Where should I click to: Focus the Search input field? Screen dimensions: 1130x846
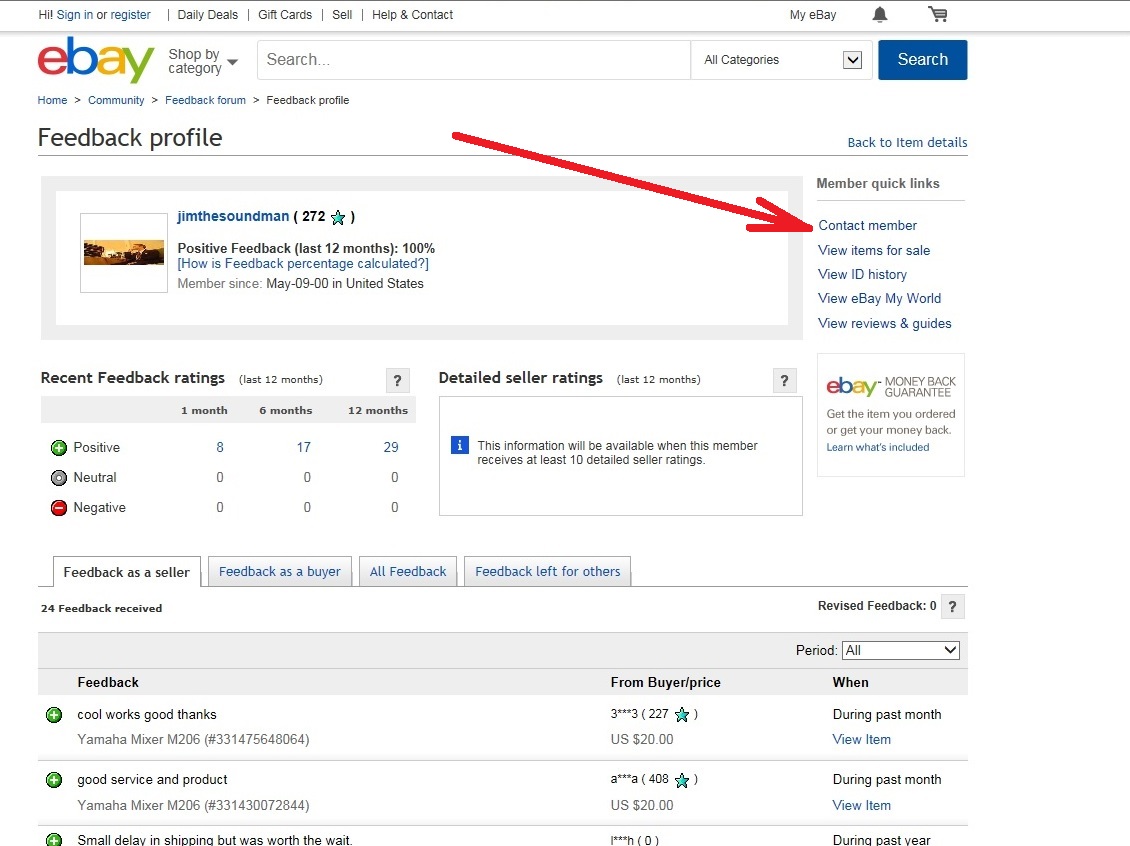click(474, 60)
